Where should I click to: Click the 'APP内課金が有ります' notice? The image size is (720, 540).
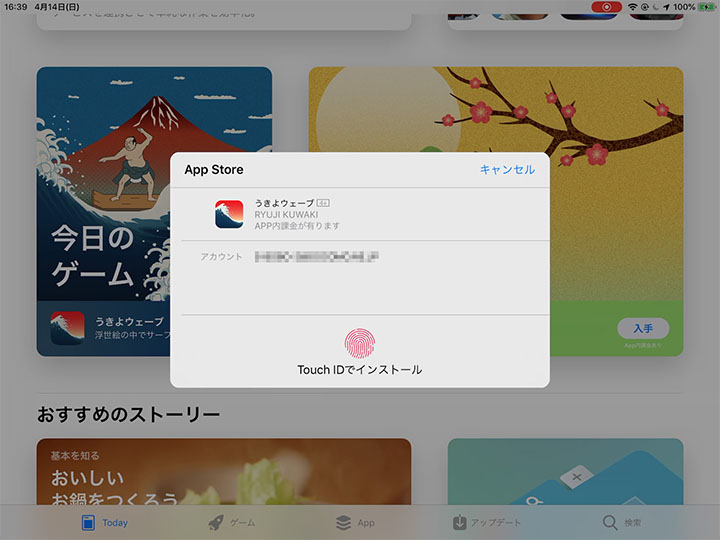click(x=297, y=225)
